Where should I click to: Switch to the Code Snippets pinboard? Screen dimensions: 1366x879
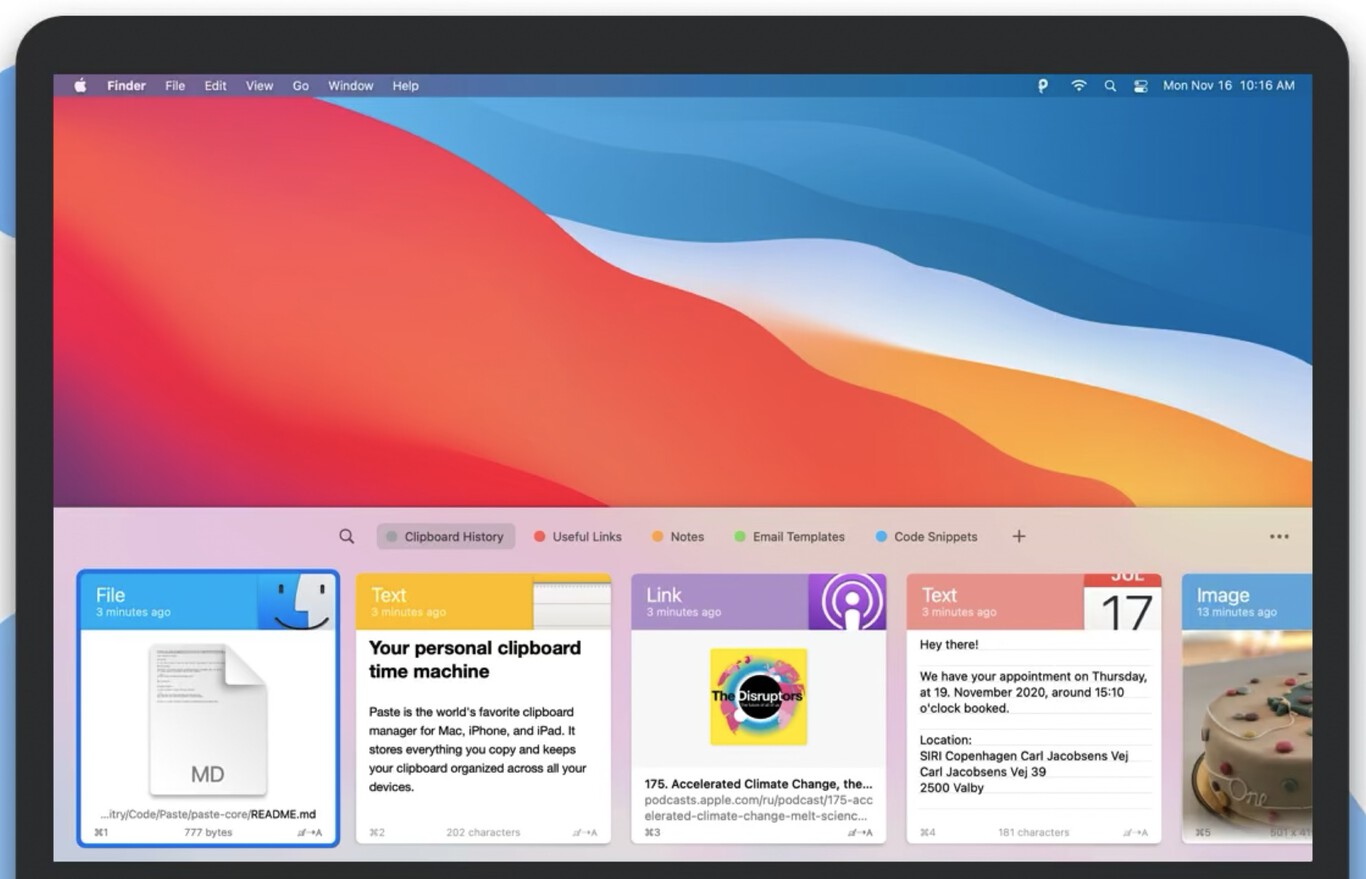click(x=934, y=536)
